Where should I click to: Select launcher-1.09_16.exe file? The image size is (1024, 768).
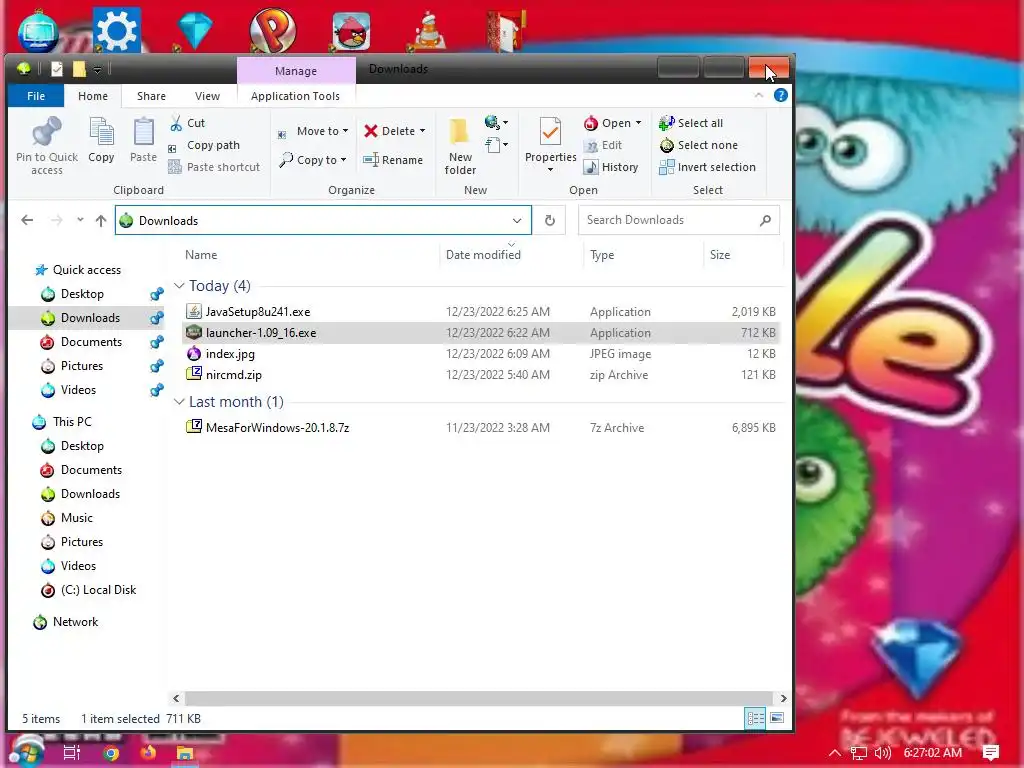coord(261,333)
